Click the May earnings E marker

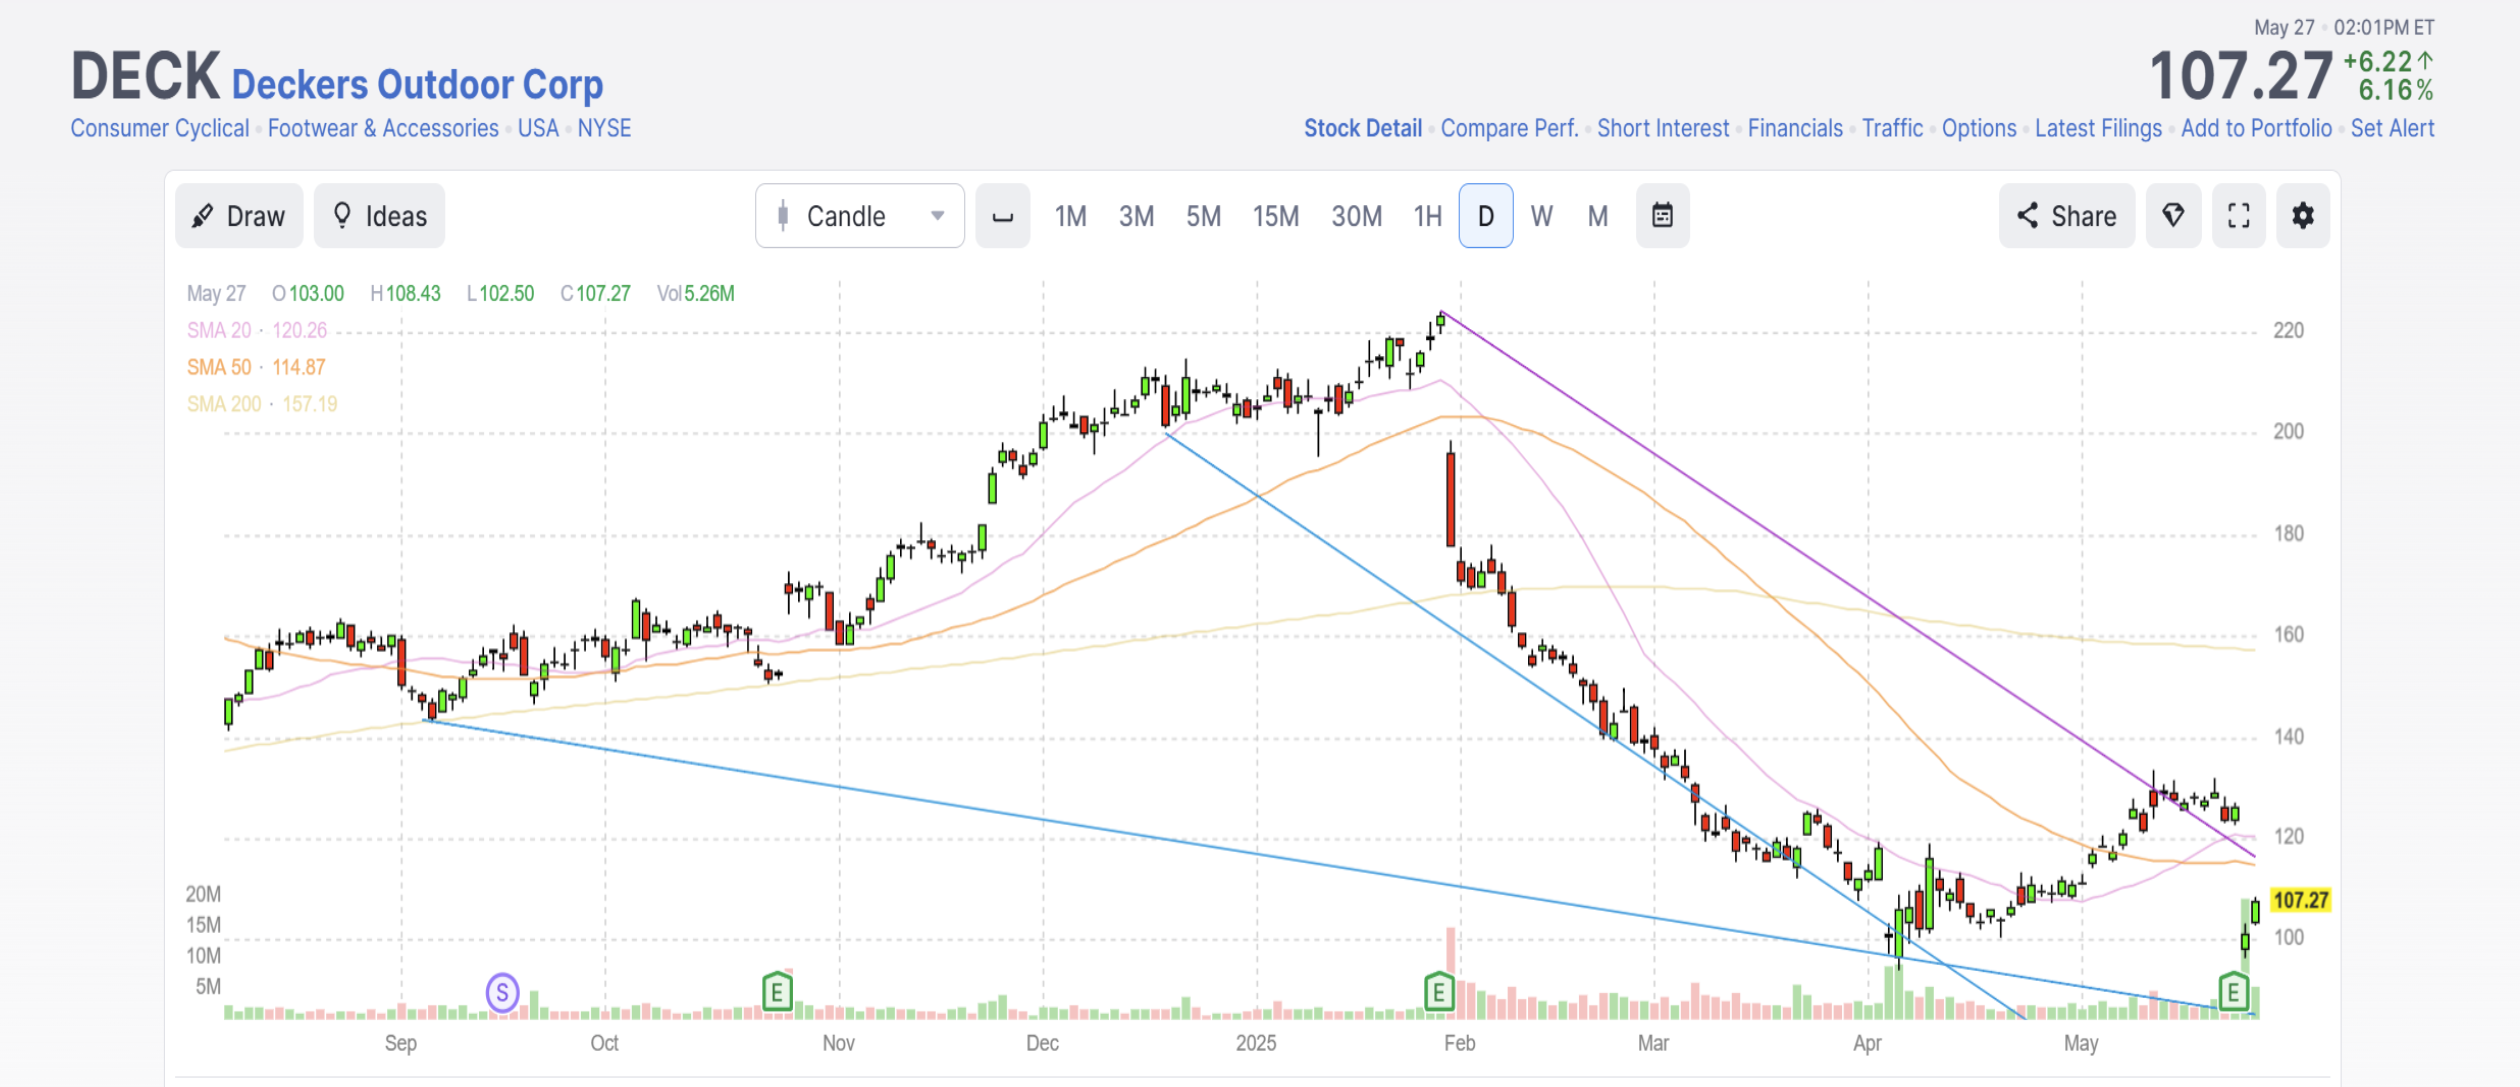[2233, 993]
